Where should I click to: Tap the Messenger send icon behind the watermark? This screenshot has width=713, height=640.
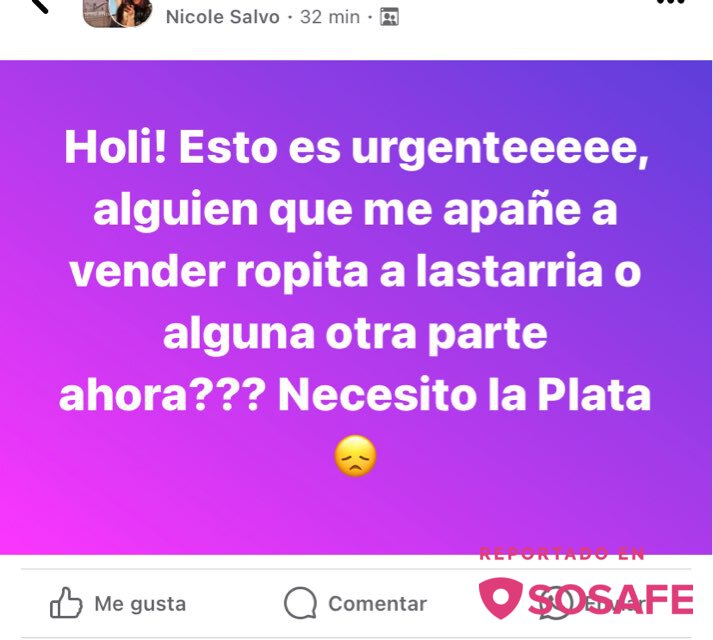point(554,604)
